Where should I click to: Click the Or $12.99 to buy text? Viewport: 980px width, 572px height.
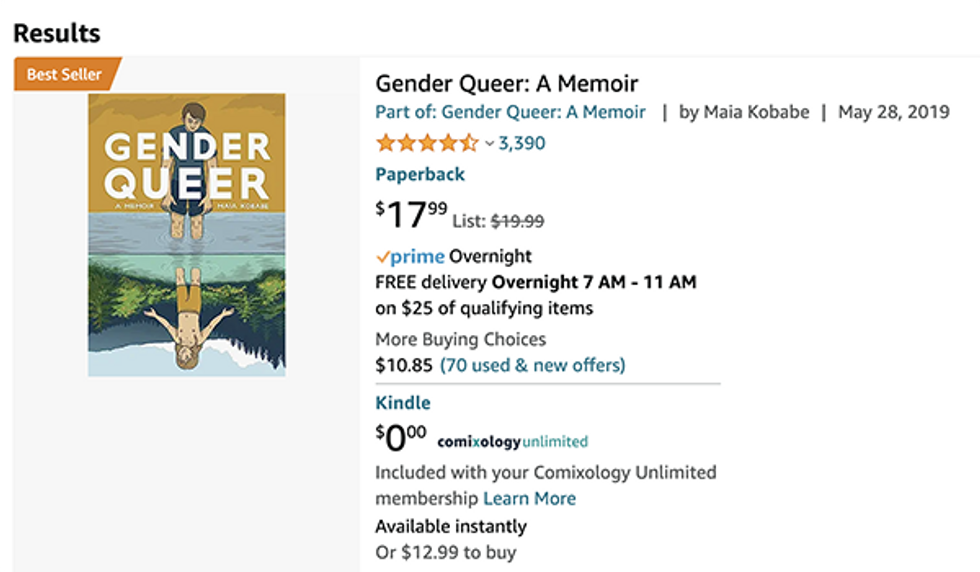(446, 553)
